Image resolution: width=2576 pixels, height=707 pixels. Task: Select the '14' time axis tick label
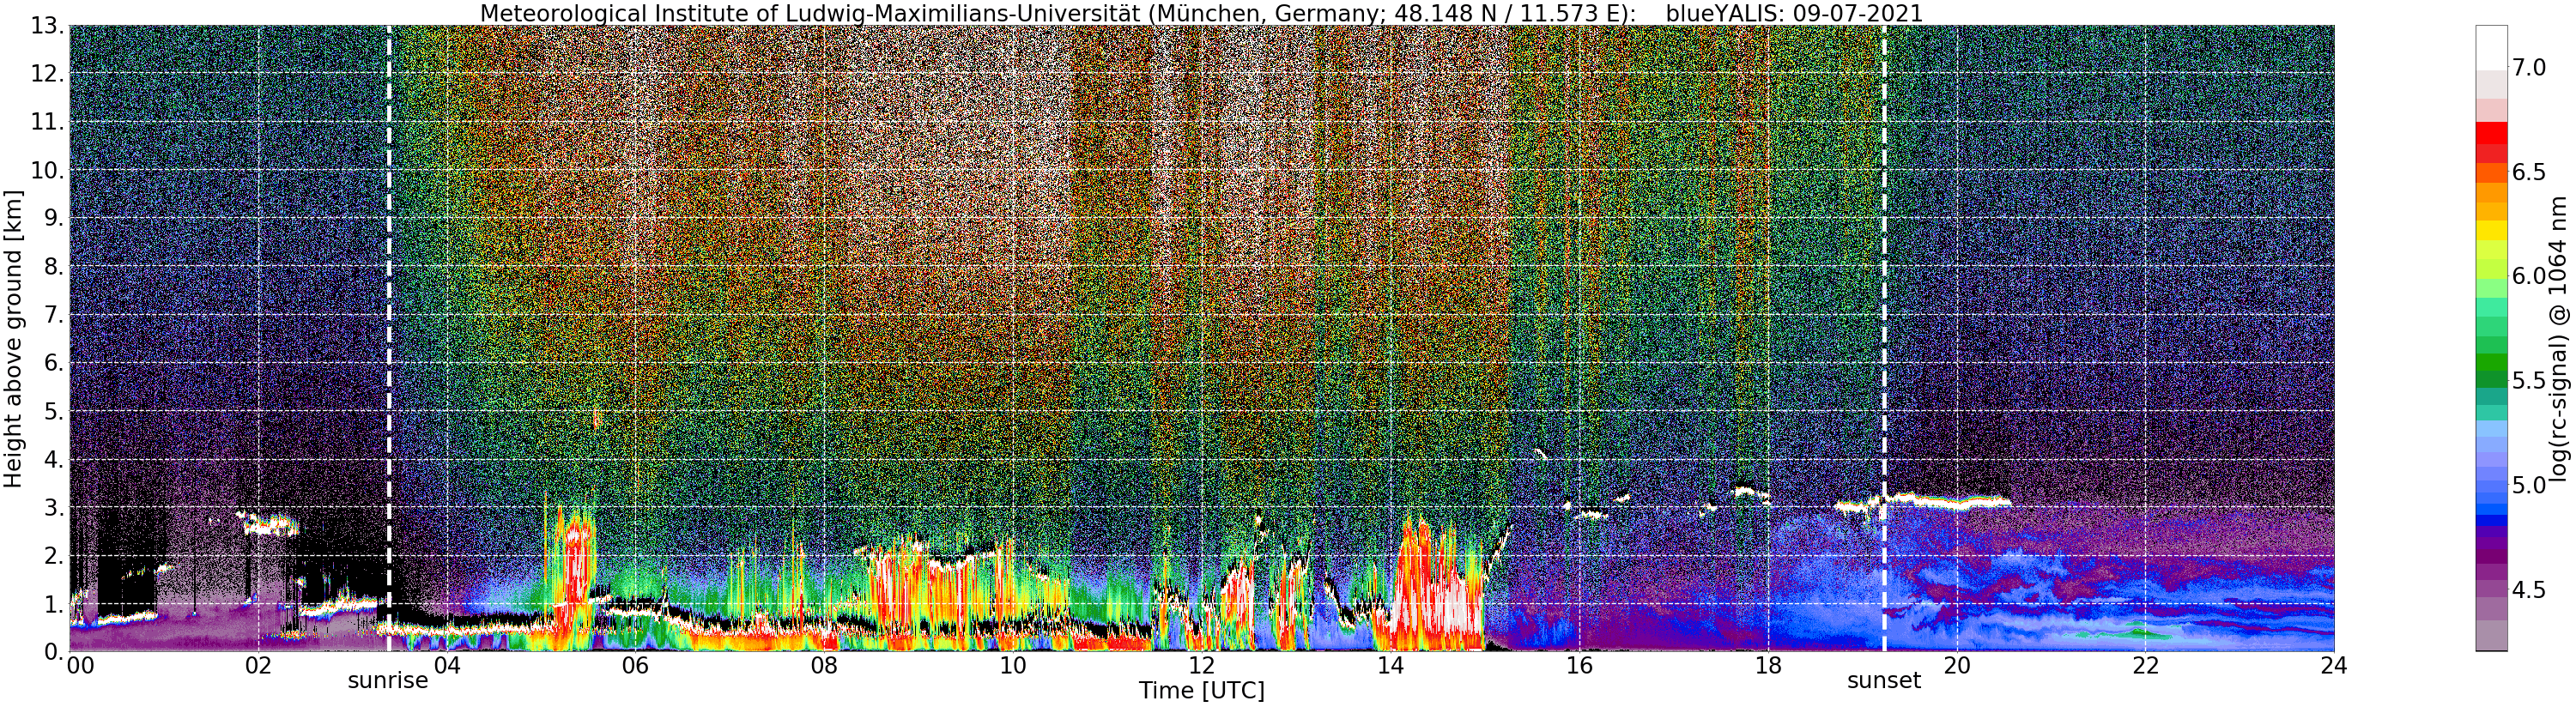[x=1390, y=666]
